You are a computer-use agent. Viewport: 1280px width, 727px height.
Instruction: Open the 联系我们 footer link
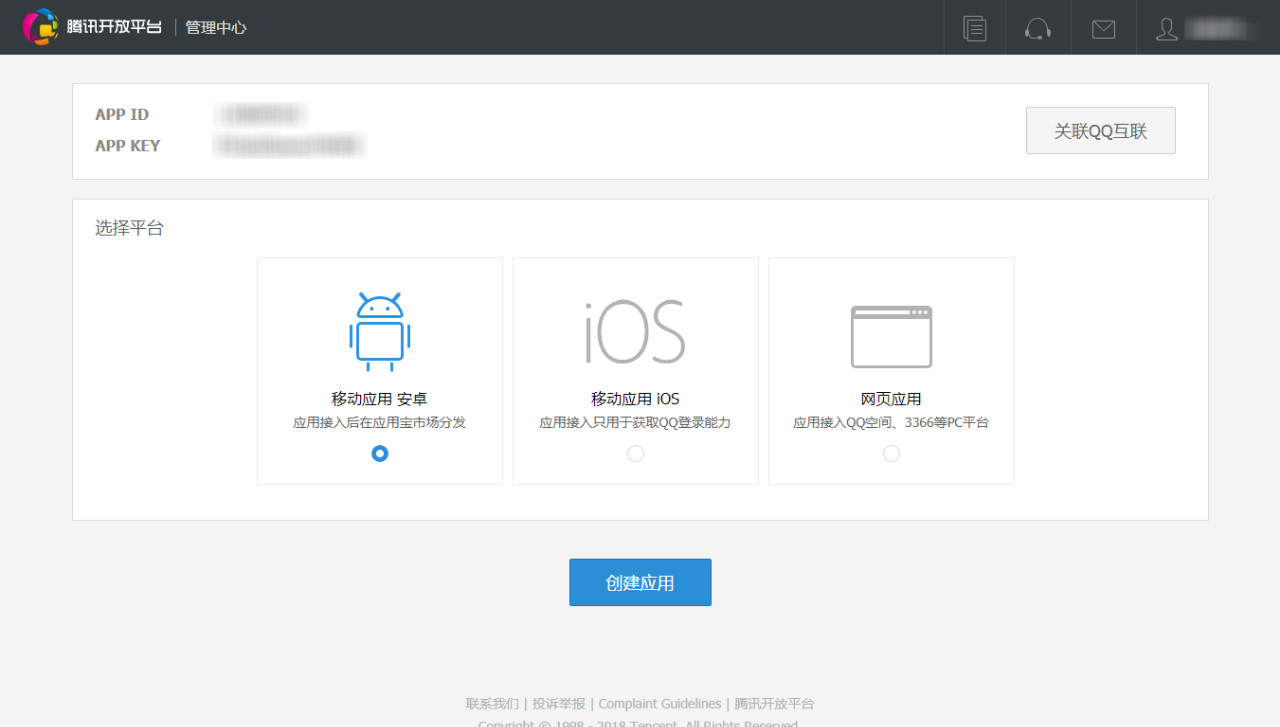coord(492,704)
